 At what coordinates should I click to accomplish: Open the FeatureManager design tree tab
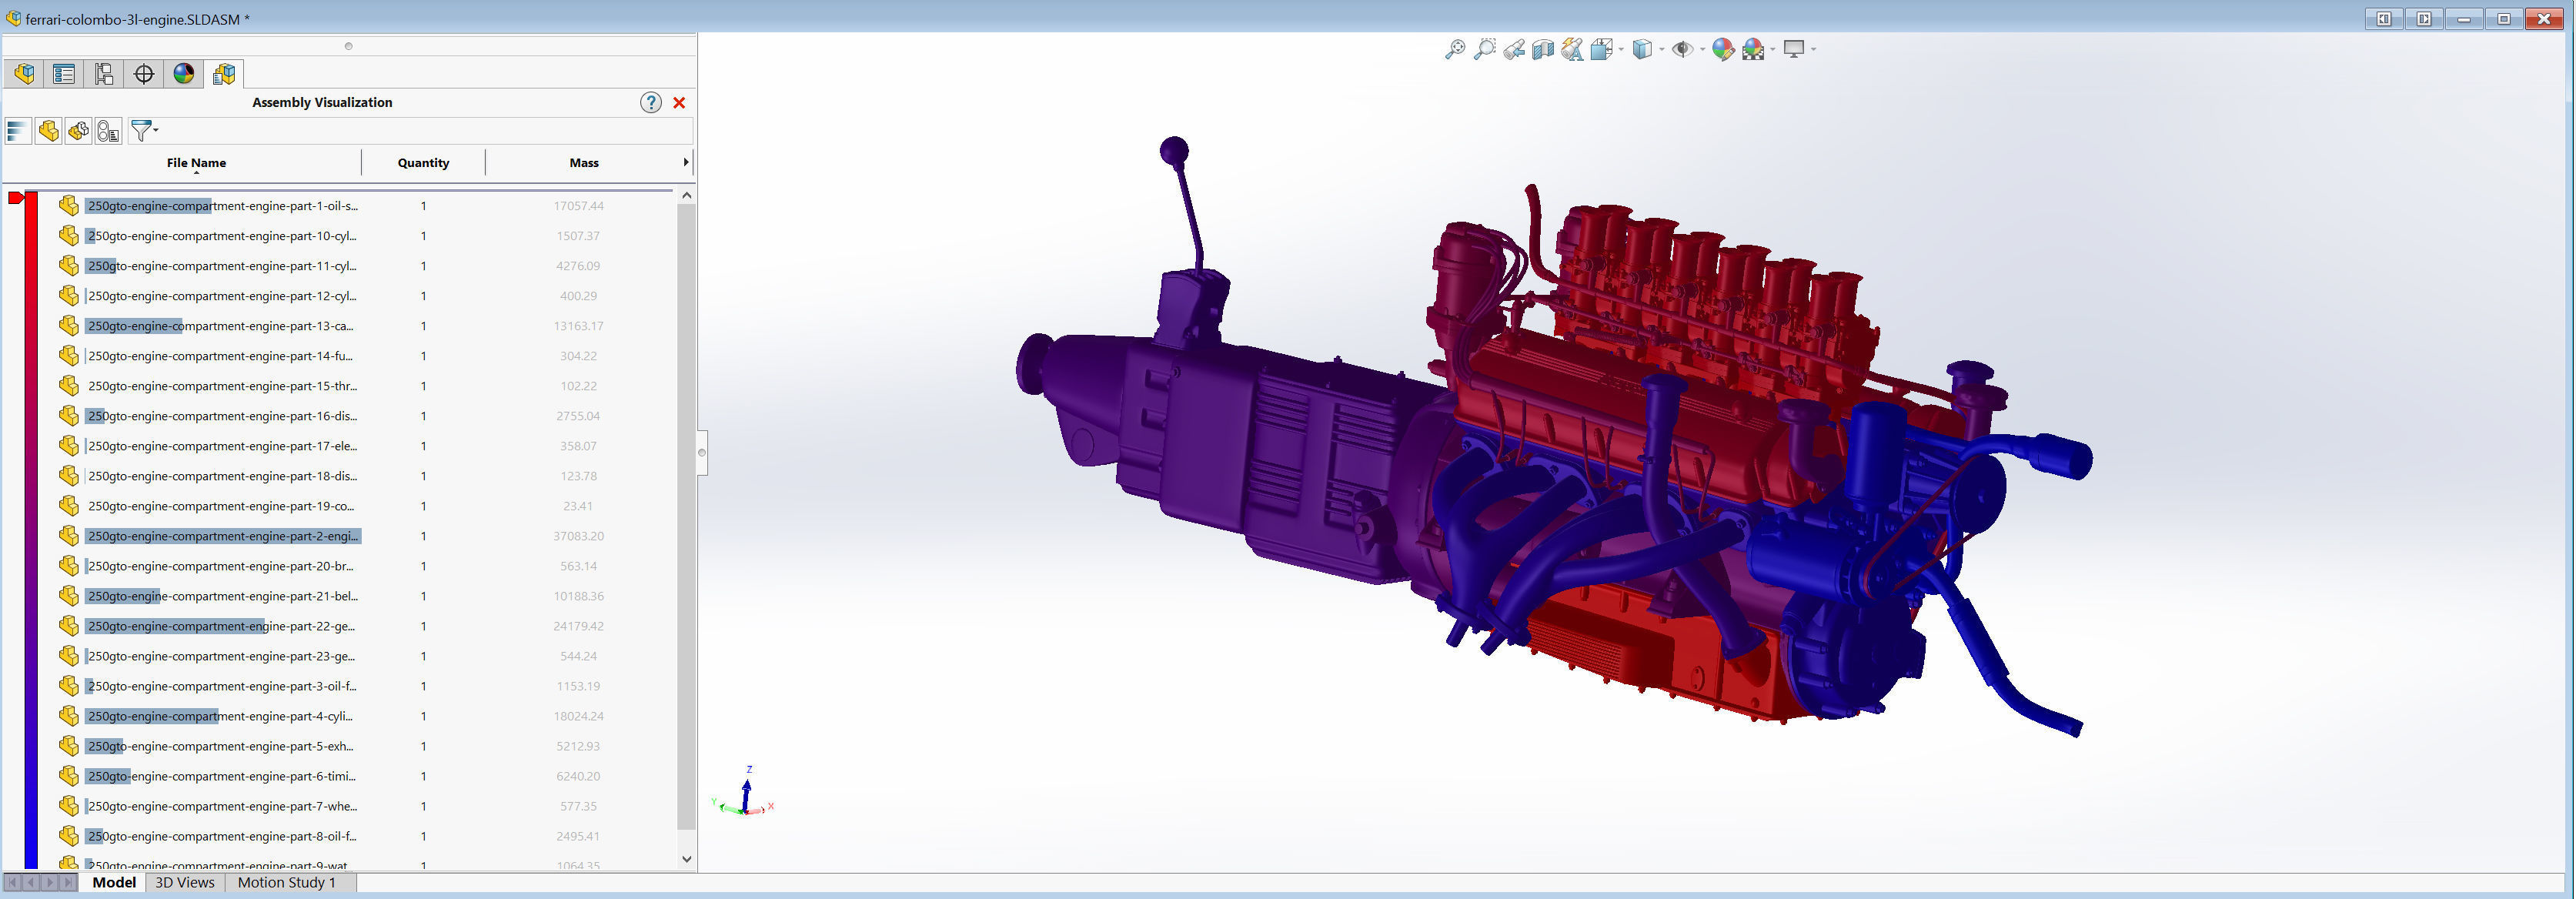(x=25, y=74)
